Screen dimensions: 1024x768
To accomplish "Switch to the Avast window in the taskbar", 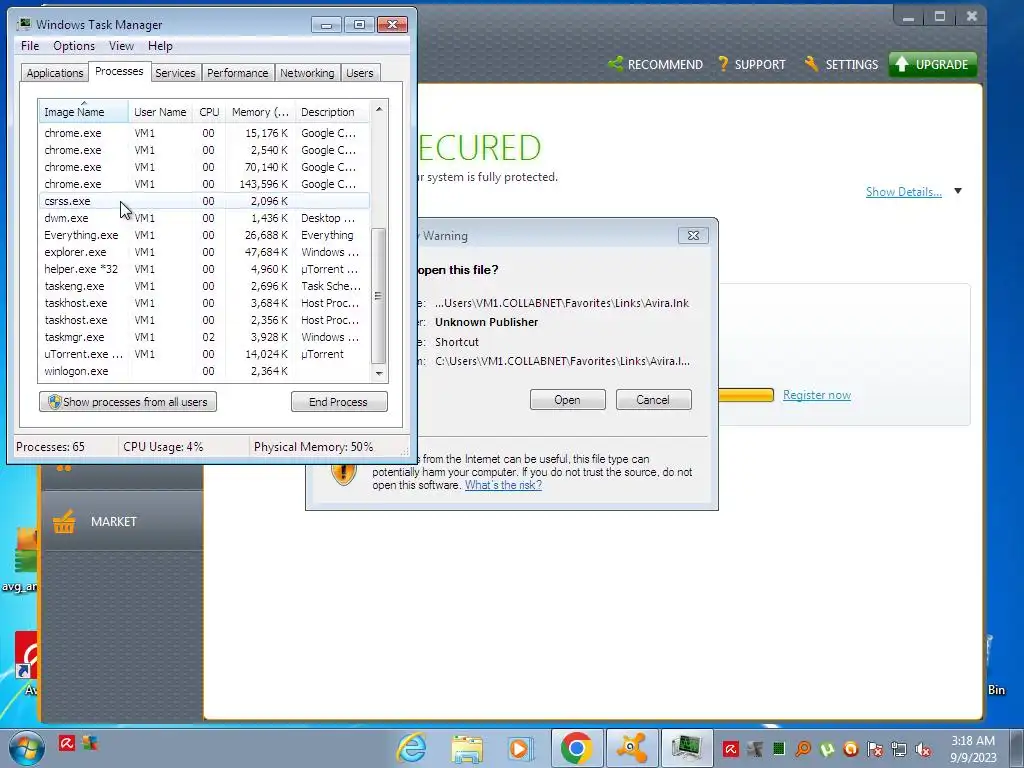I will click(x=632, y=748).
